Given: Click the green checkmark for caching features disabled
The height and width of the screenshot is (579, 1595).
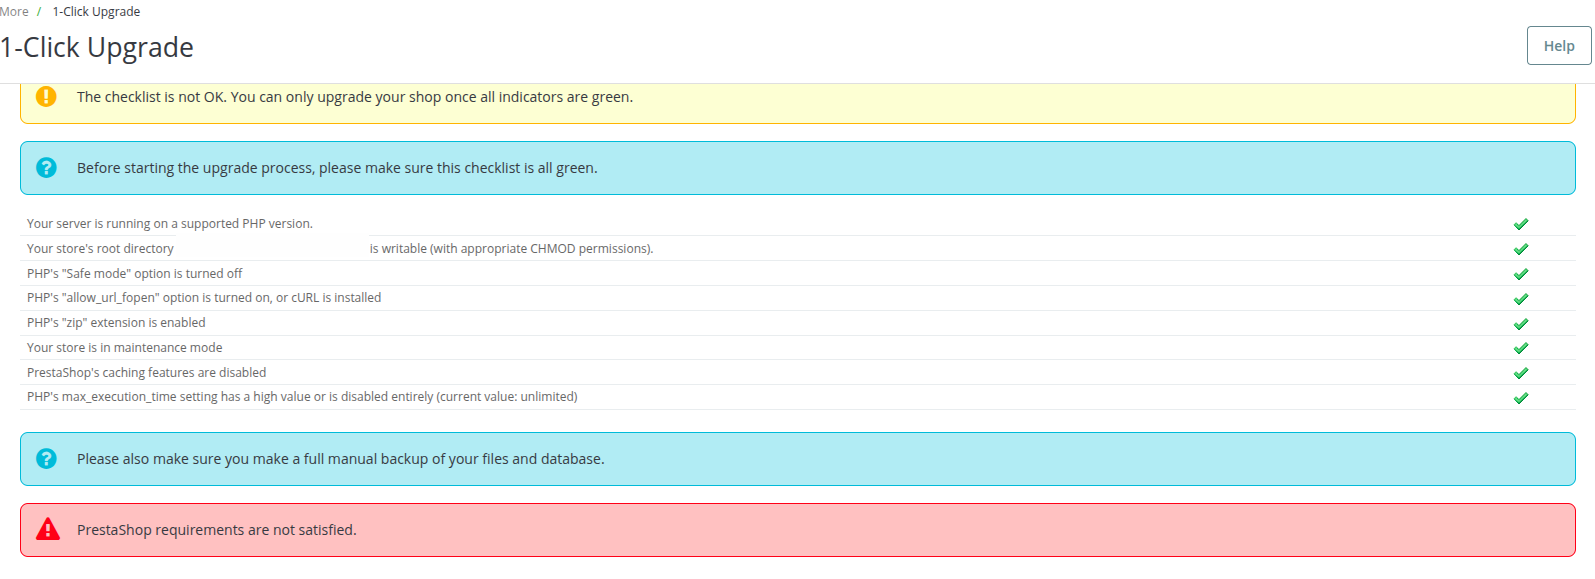Looking at the screenshot, I should tap(1520, 373).
